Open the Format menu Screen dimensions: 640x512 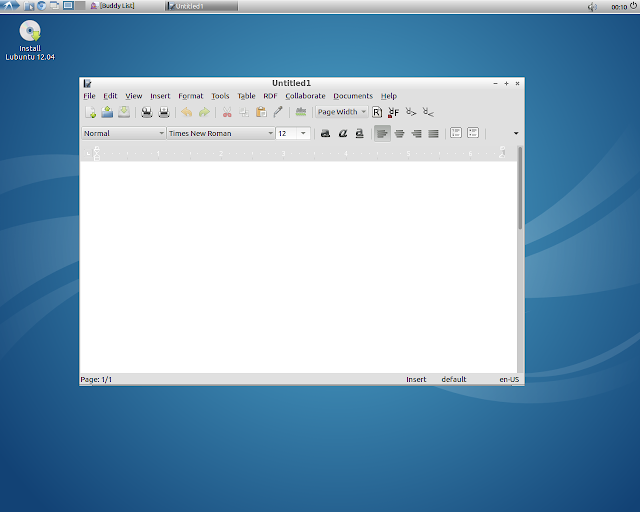tap(191, 96)
